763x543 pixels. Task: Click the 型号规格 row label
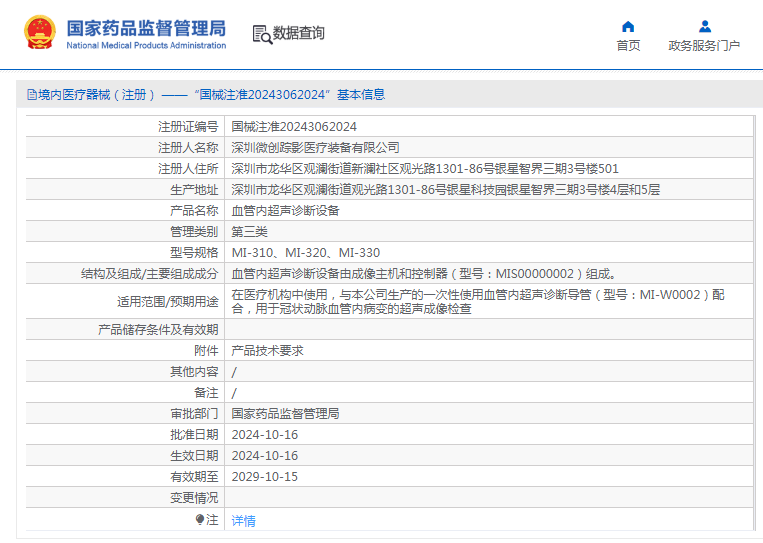click(x=194, y=253)
